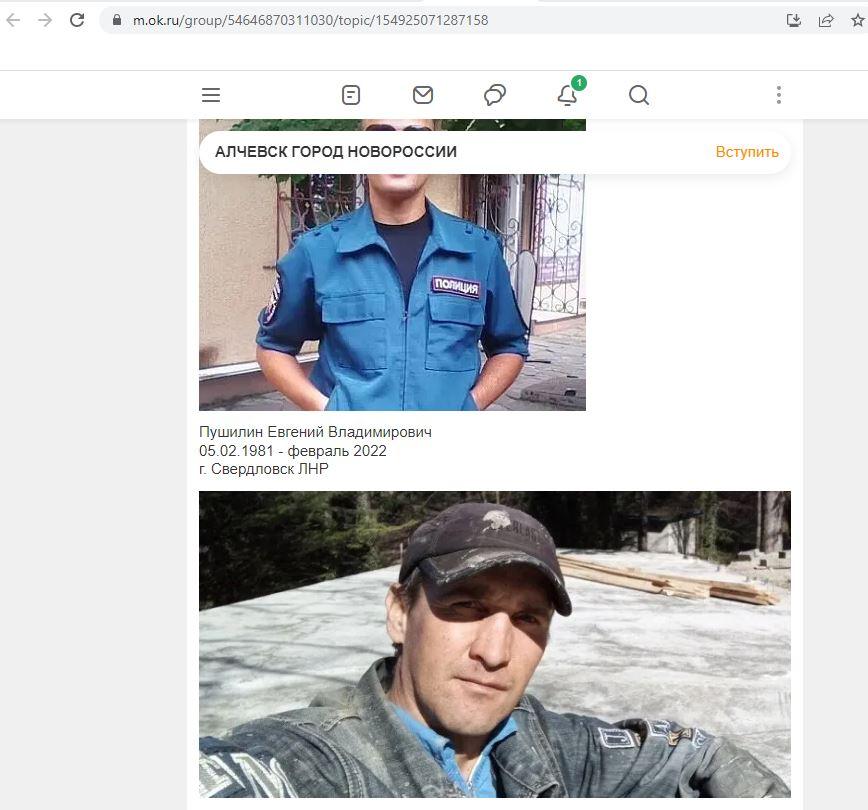868x810 pixels.
Task: Bookmark this page with the star icon
Action: (x=858, y=20)
